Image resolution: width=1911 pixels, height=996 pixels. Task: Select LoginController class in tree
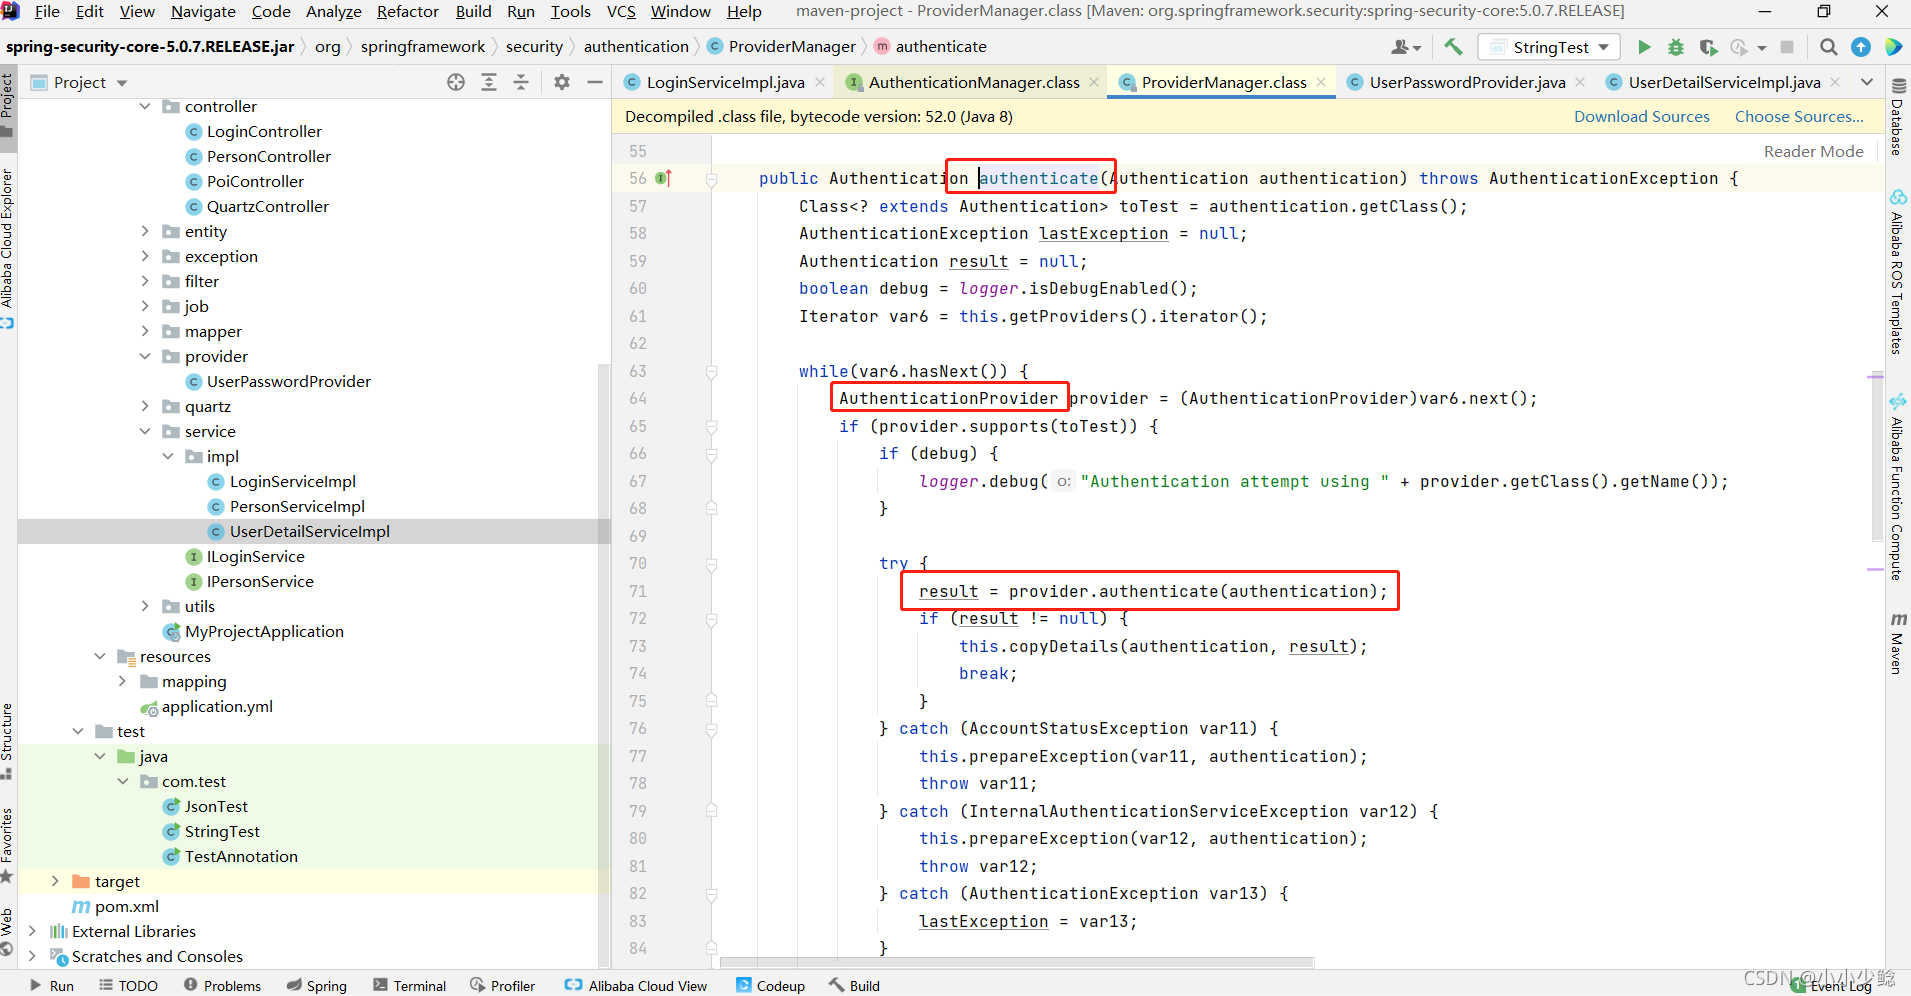(x=264, y=131)
